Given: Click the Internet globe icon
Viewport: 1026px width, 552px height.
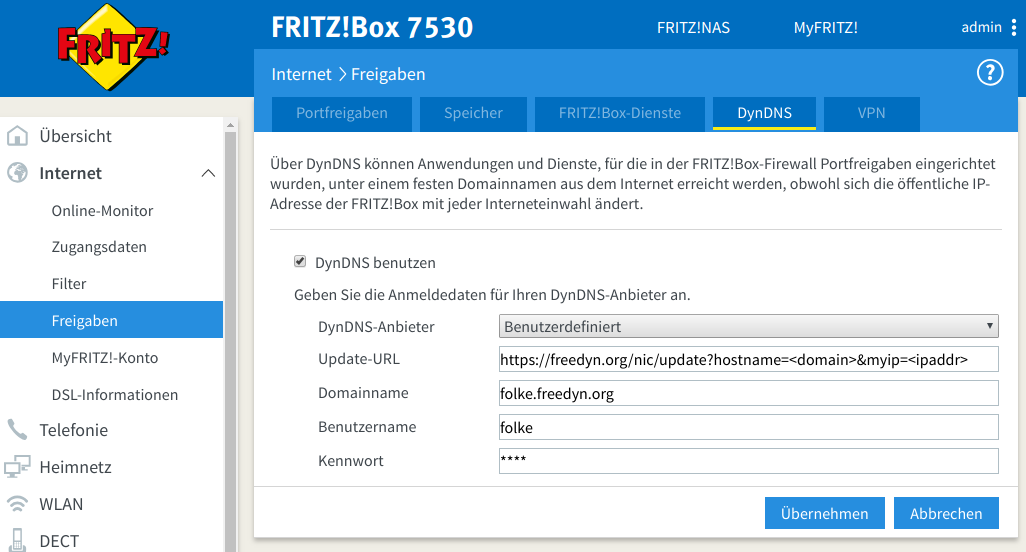Looking at the screenshot, I should pyautogui.click(x=17, y=173).
